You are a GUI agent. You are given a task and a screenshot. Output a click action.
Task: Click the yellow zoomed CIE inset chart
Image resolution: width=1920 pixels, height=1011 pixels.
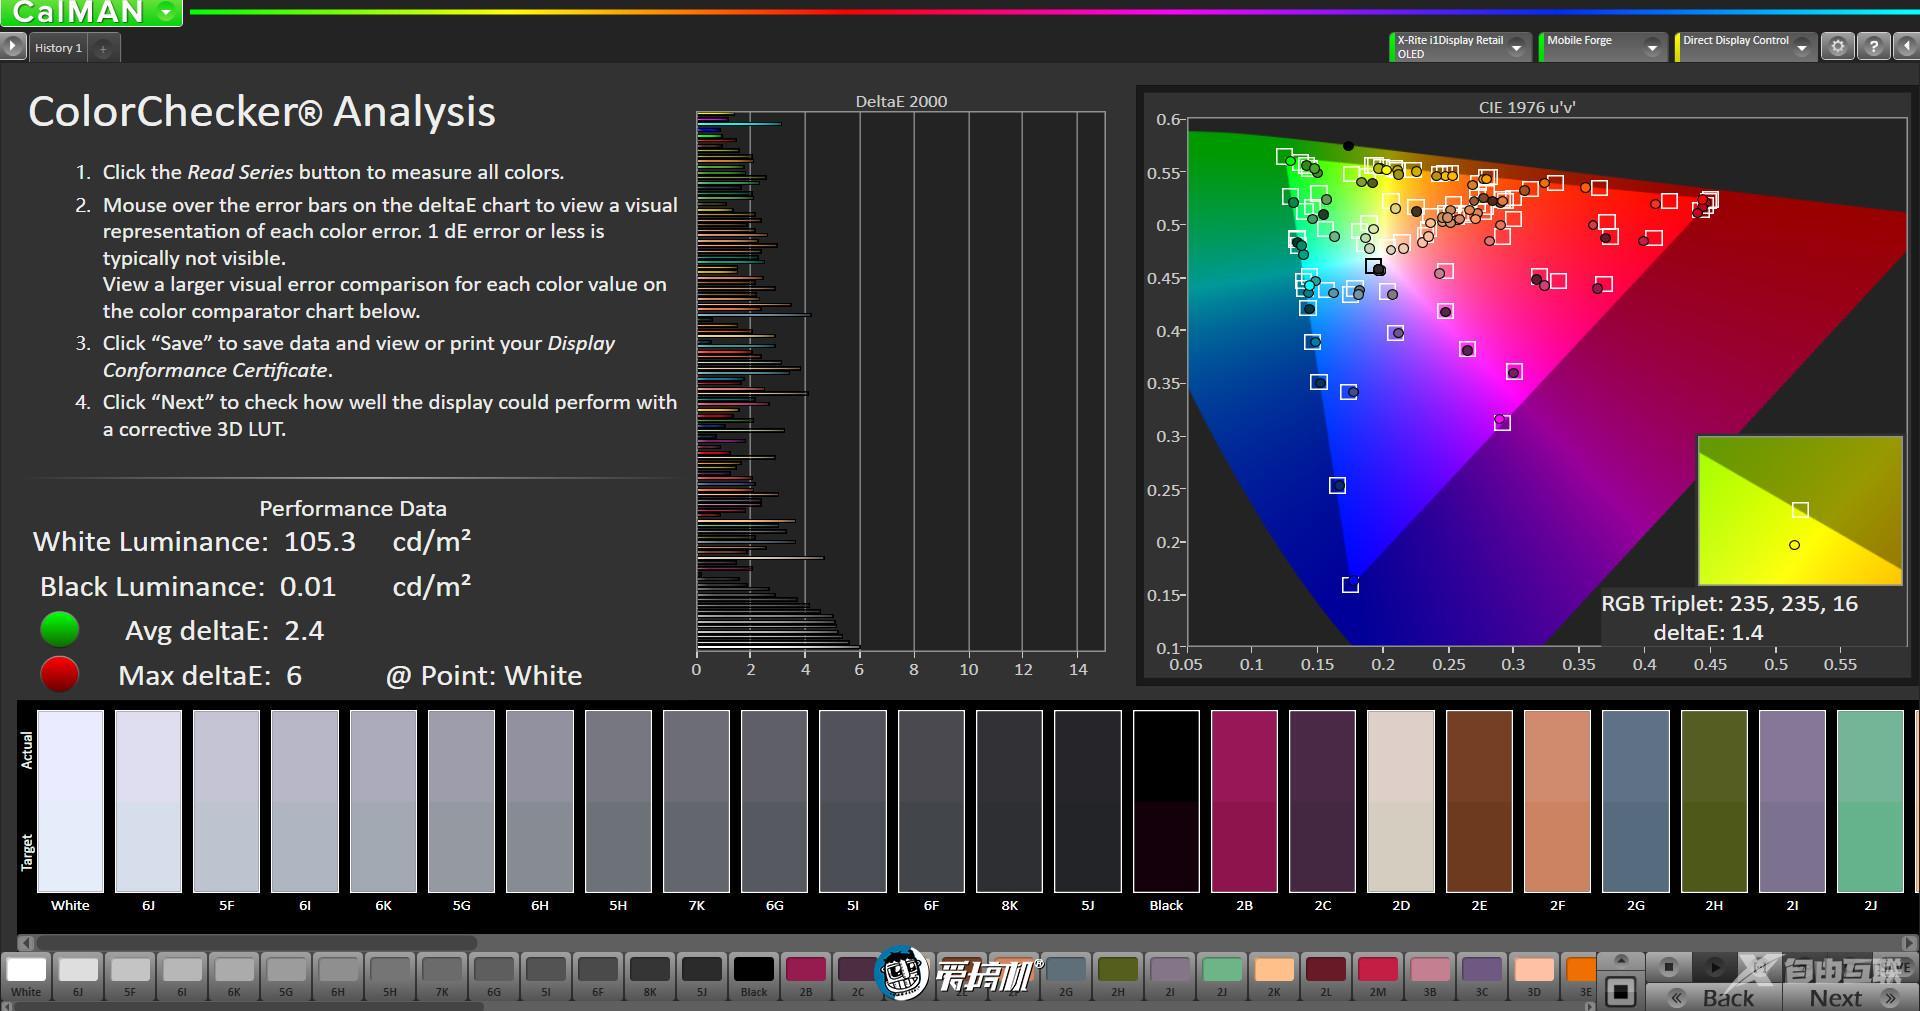click(x=1800, y=510)
